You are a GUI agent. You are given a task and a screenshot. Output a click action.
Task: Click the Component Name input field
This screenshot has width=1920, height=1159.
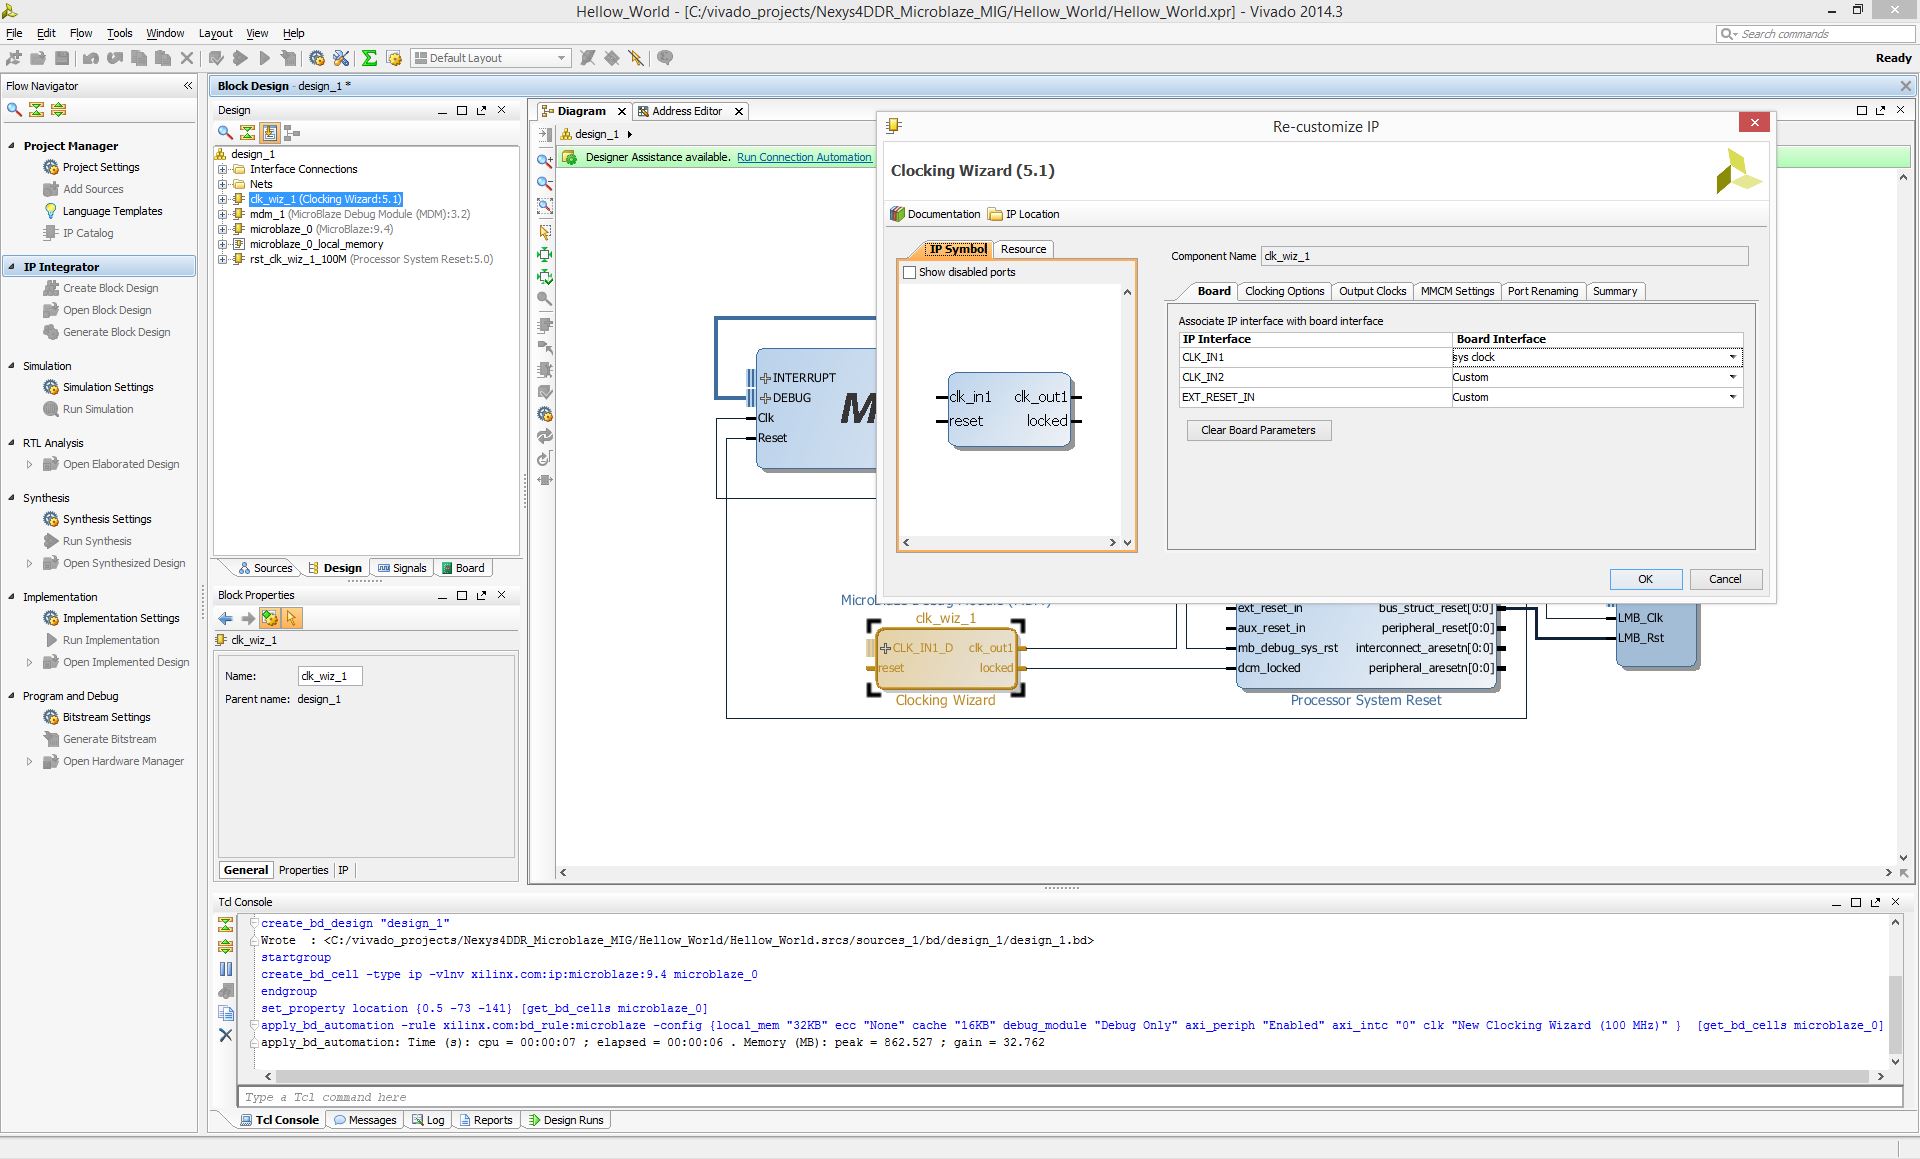(x=1504, y=256)
